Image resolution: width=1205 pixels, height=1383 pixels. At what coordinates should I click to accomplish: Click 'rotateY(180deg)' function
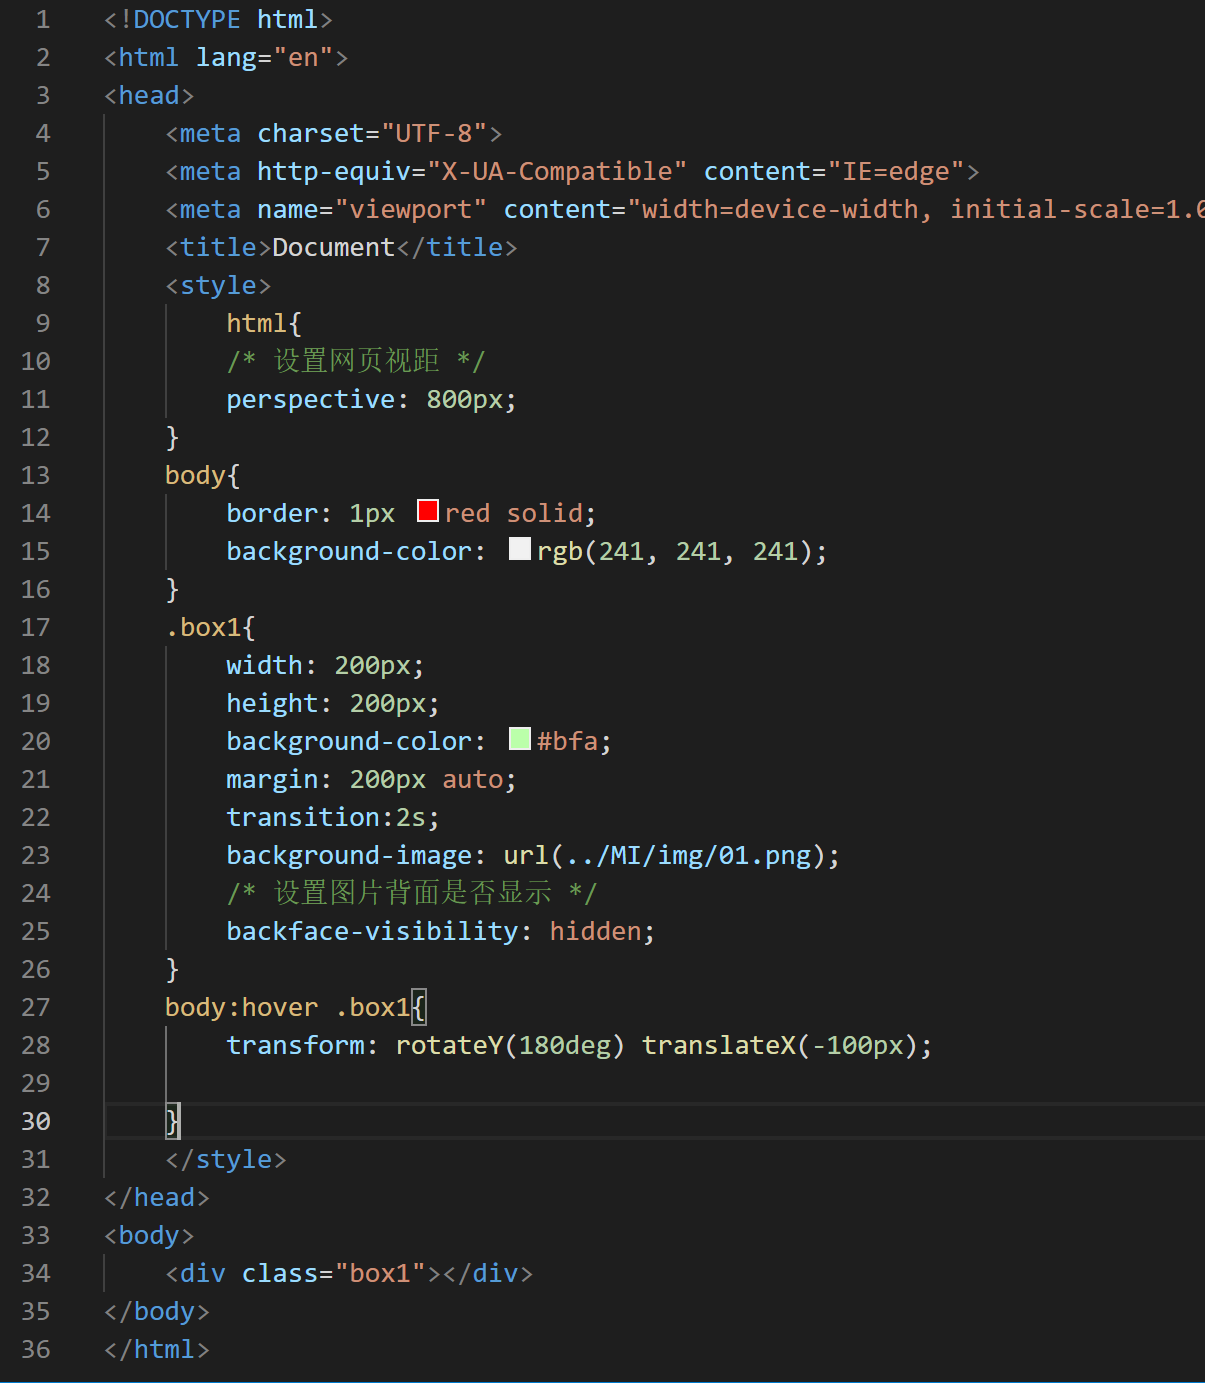tap(510, 1045)
